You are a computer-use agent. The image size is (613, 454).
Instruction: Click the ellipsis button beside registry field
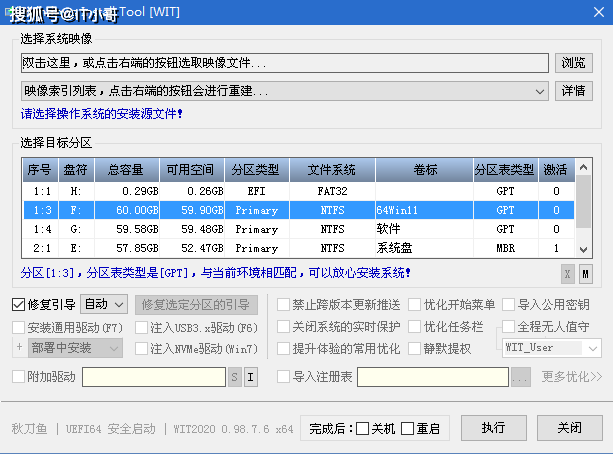[x=521, y=377]
